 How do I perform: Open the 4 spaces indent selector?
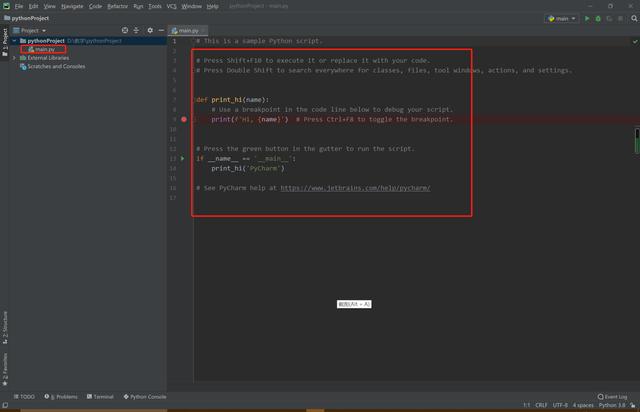tap(583, 405)
